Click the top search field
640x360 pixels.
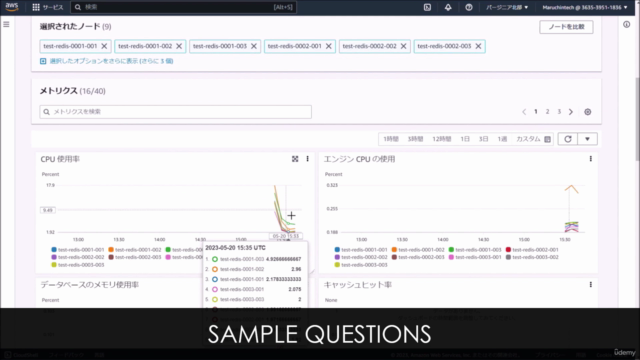(184, 7)
